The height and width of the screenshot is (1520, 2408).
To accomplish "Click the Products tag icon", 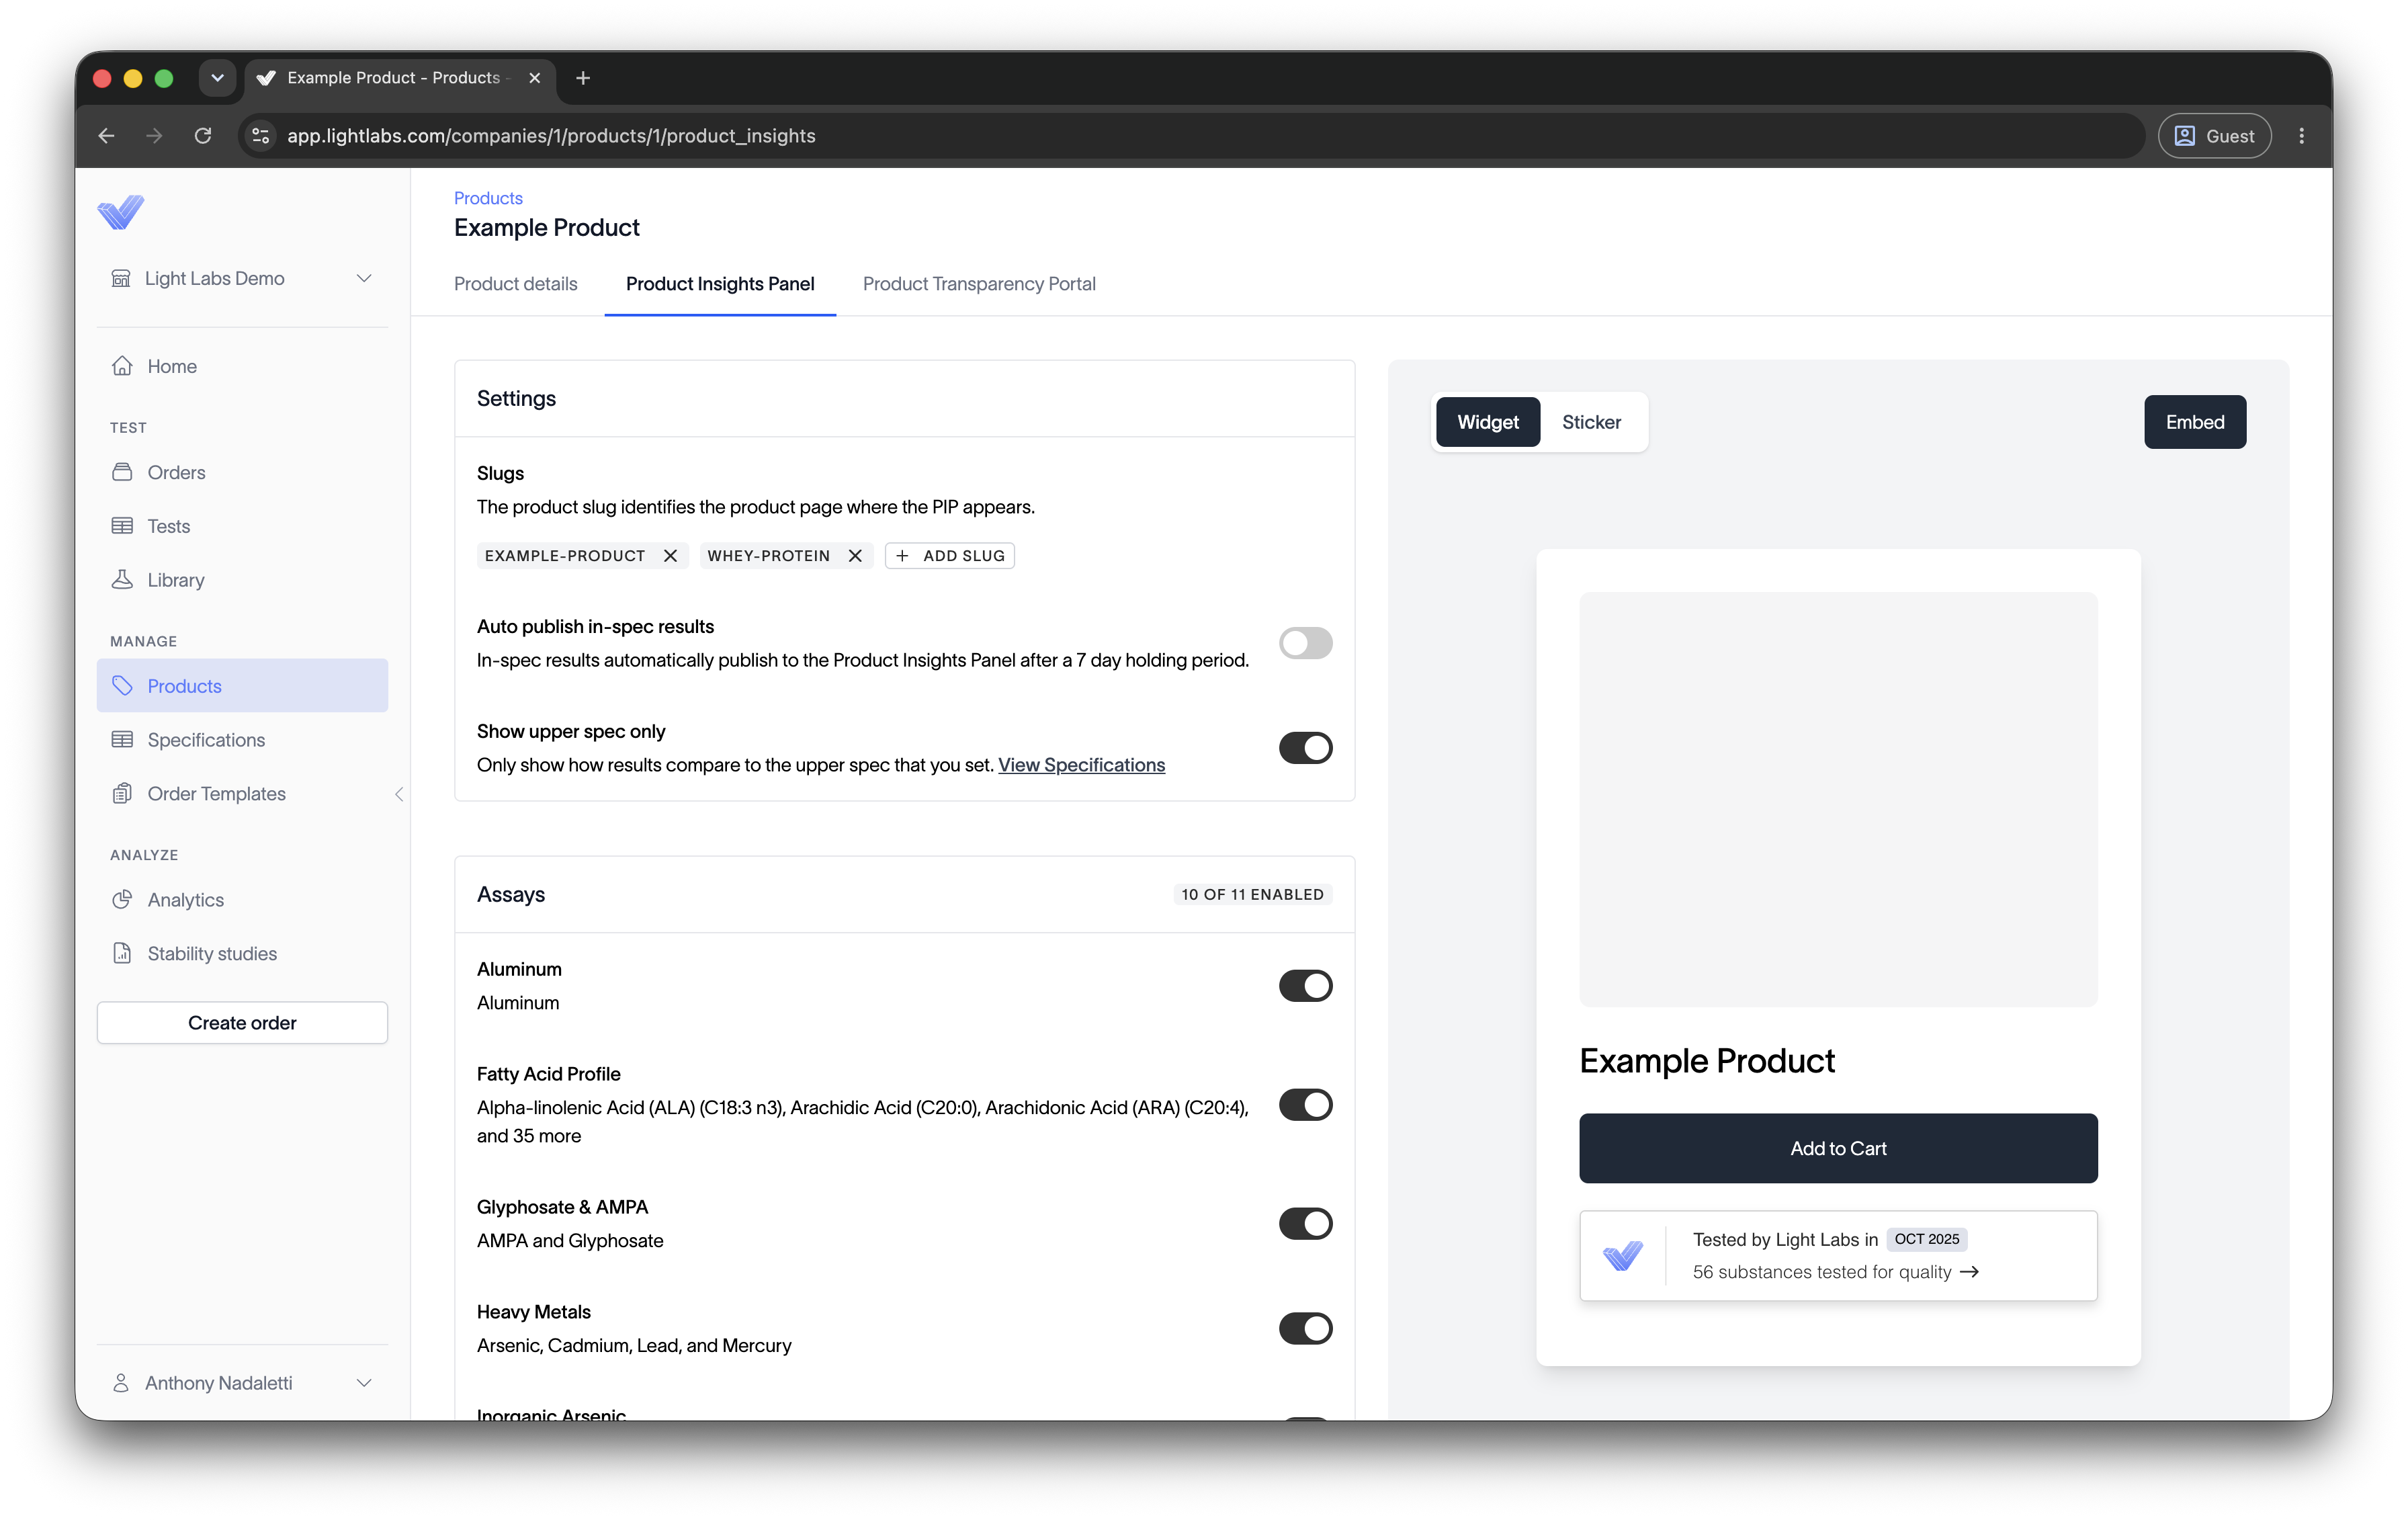I will pos(122,686).
